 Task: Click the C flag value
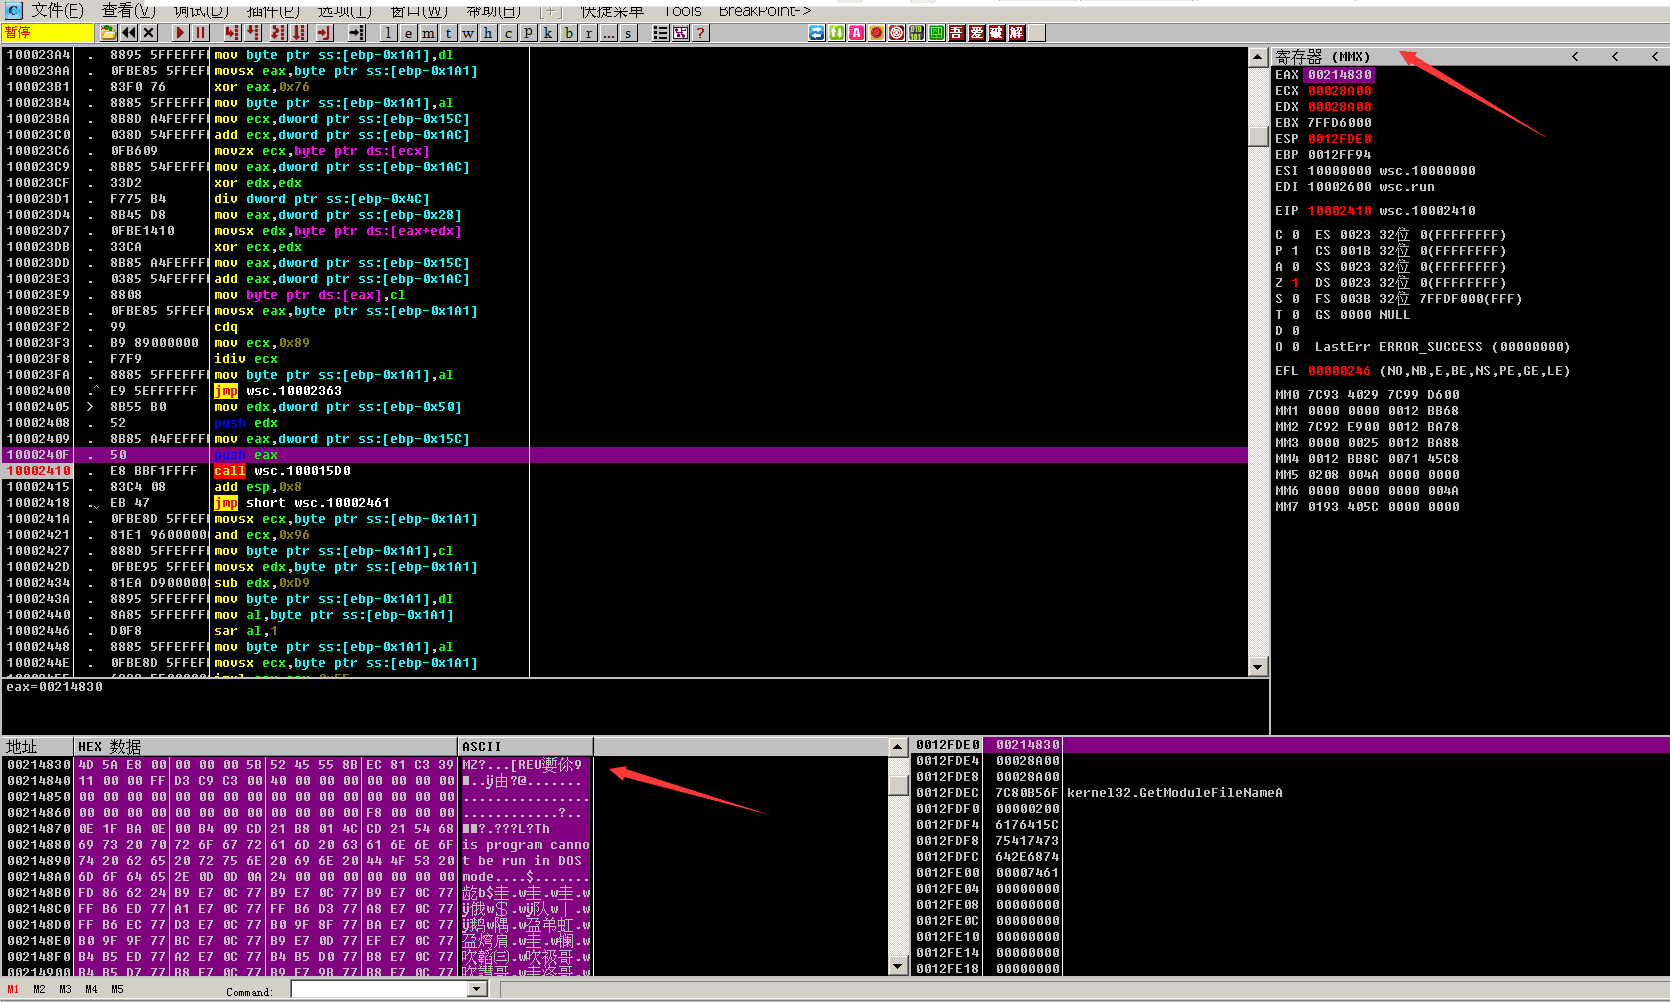(1295, 235)
